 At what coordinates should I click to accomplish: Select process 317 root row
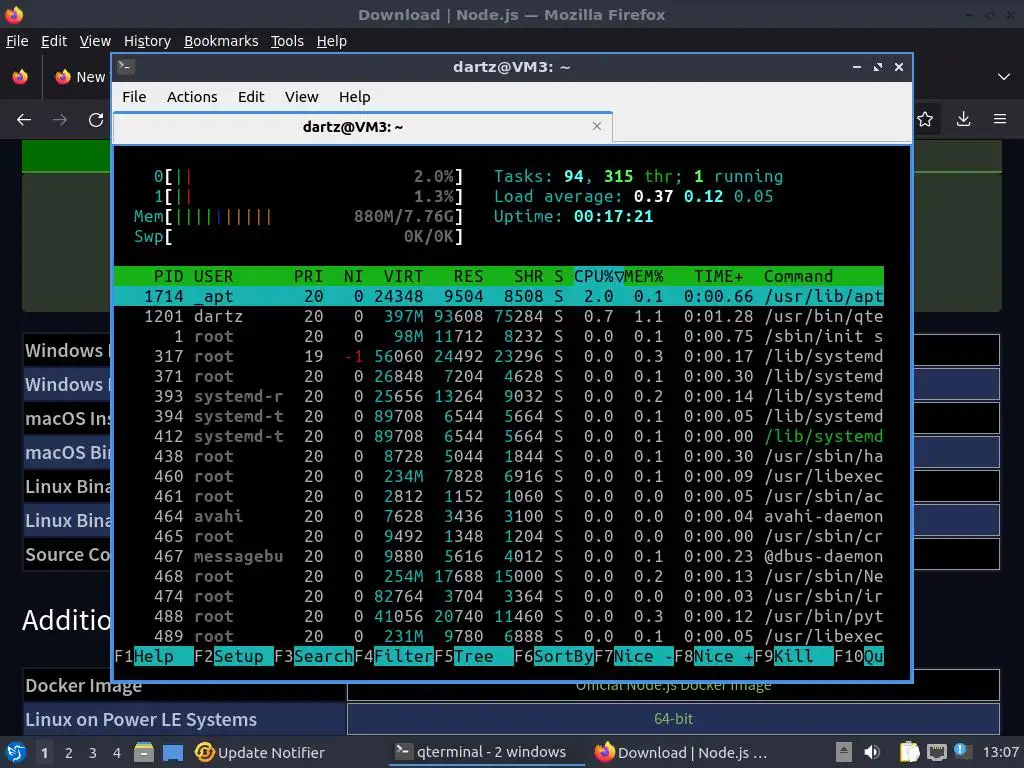point(499,356)
